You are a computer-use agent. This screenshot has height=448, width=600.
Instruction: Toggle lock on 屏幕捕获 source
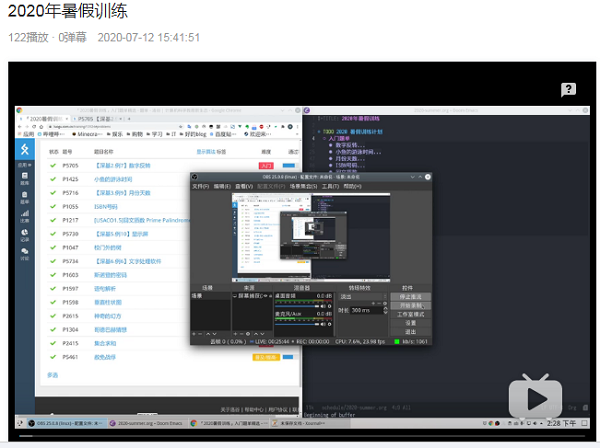270,296
